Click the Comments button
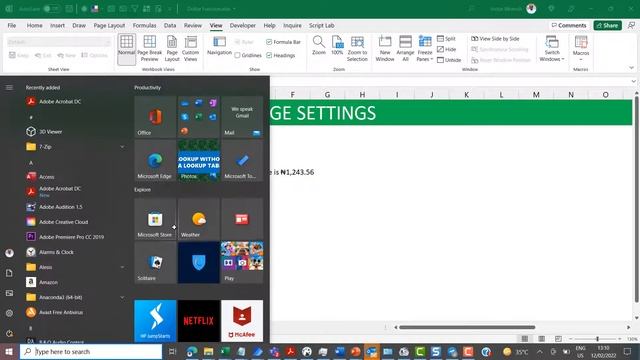The width and height of the screenshot is (640, 360). click(x=569, y=25)
